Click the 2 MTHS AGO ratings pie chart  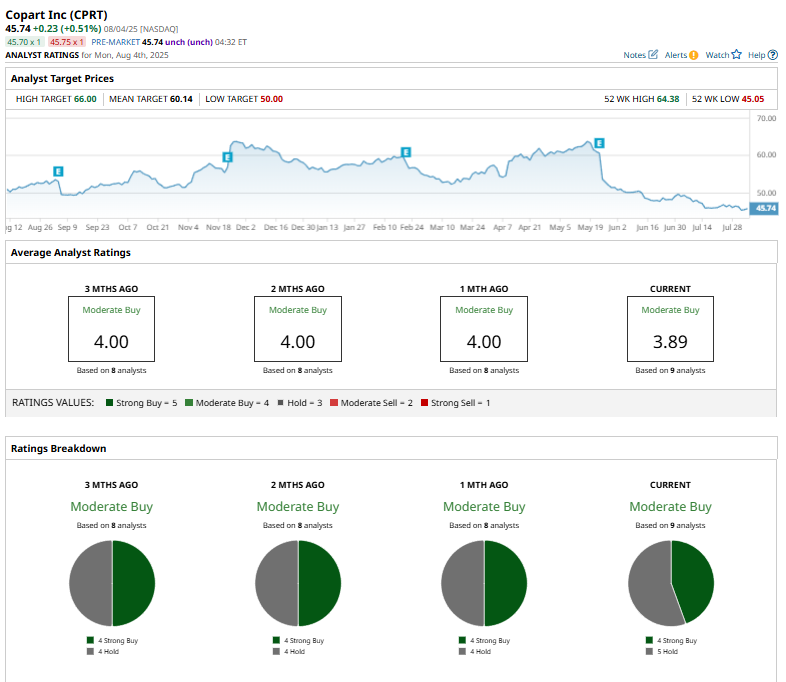(x=298, y=583)
